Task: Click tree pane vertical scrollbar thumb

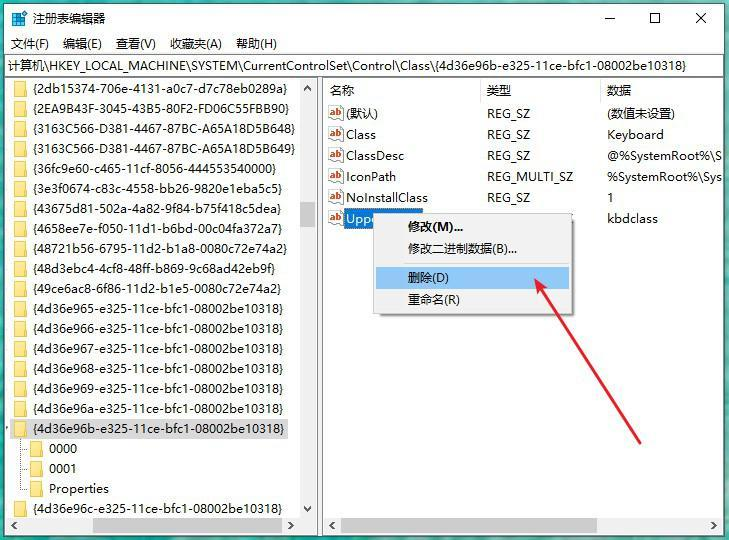Action: coord(307,214)
